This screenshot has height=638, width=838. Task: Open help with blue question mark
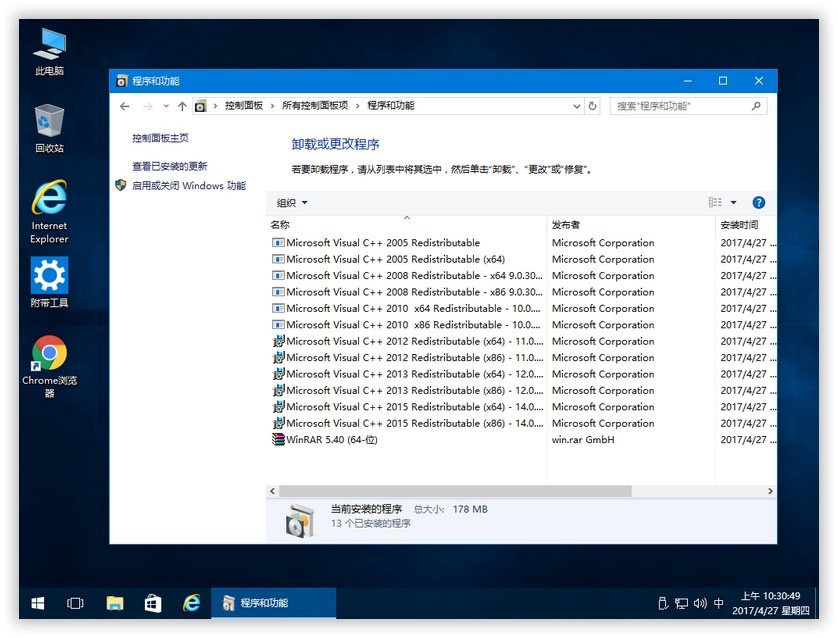[758, 203]
